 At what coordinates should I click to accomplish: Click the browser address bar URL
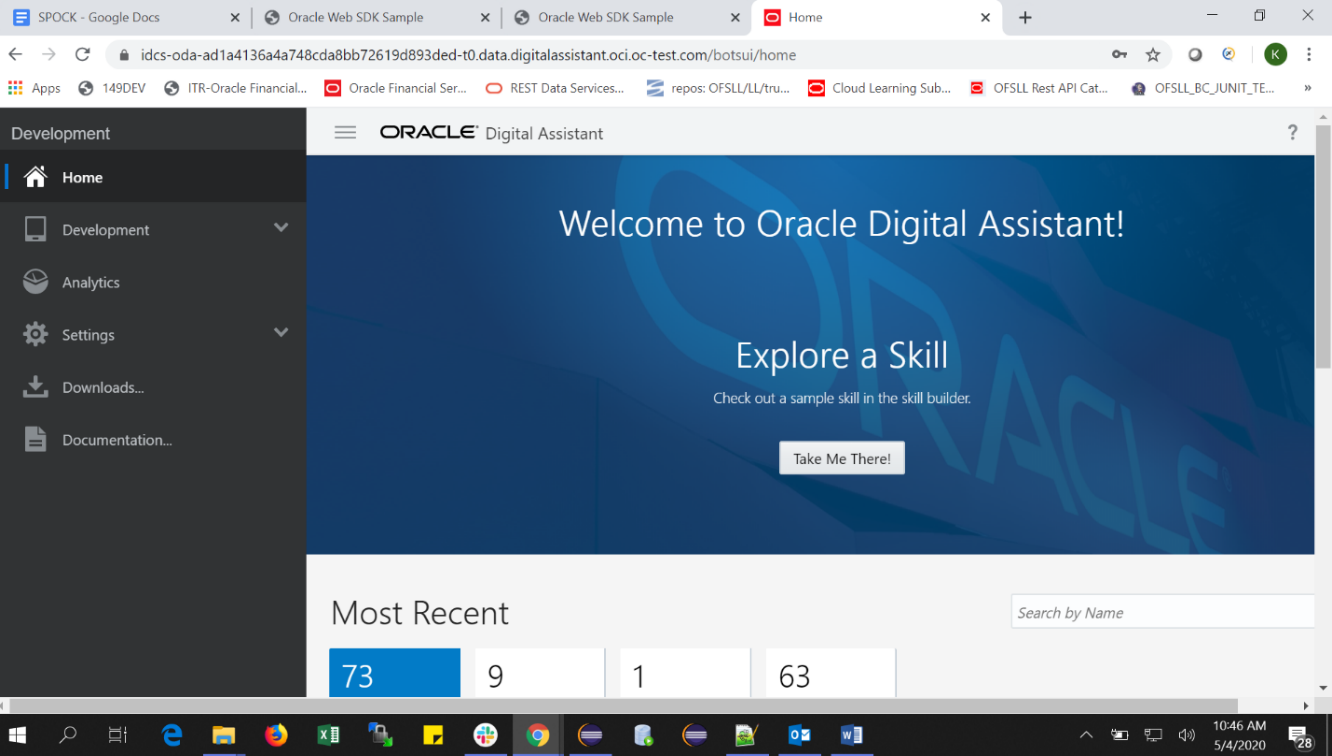pos(468,55)
